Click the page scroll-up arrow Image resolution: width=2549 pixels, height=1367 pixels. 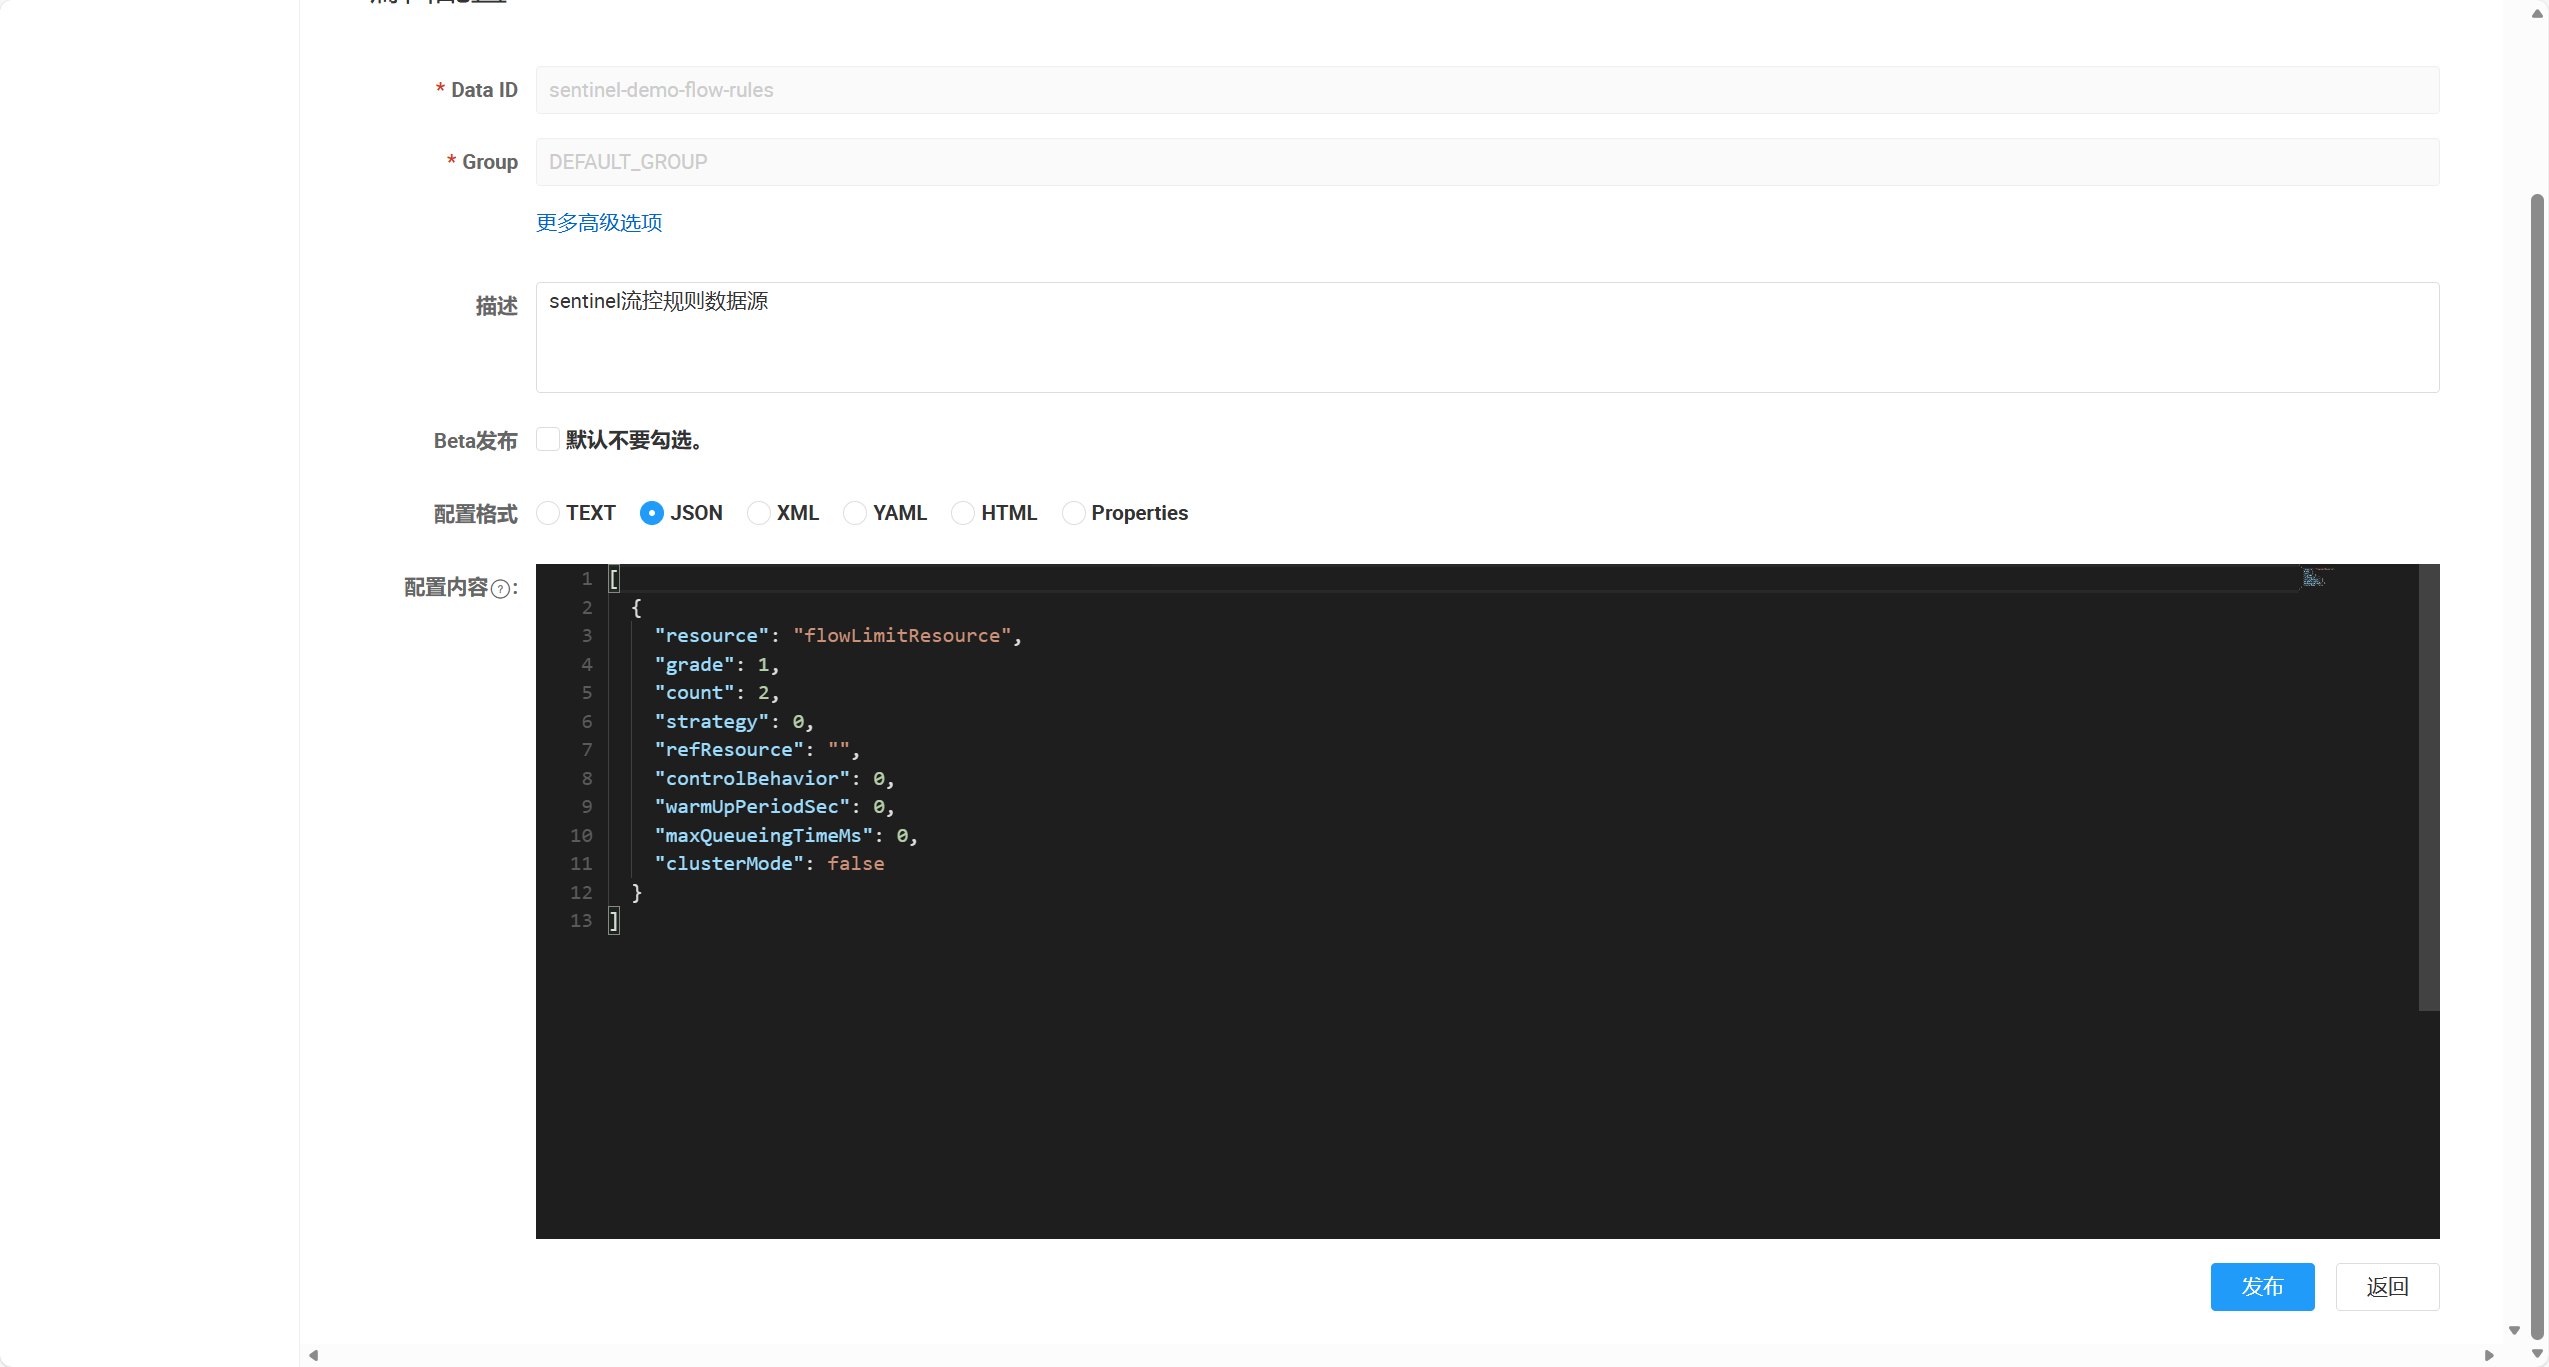click(2537, 14)
